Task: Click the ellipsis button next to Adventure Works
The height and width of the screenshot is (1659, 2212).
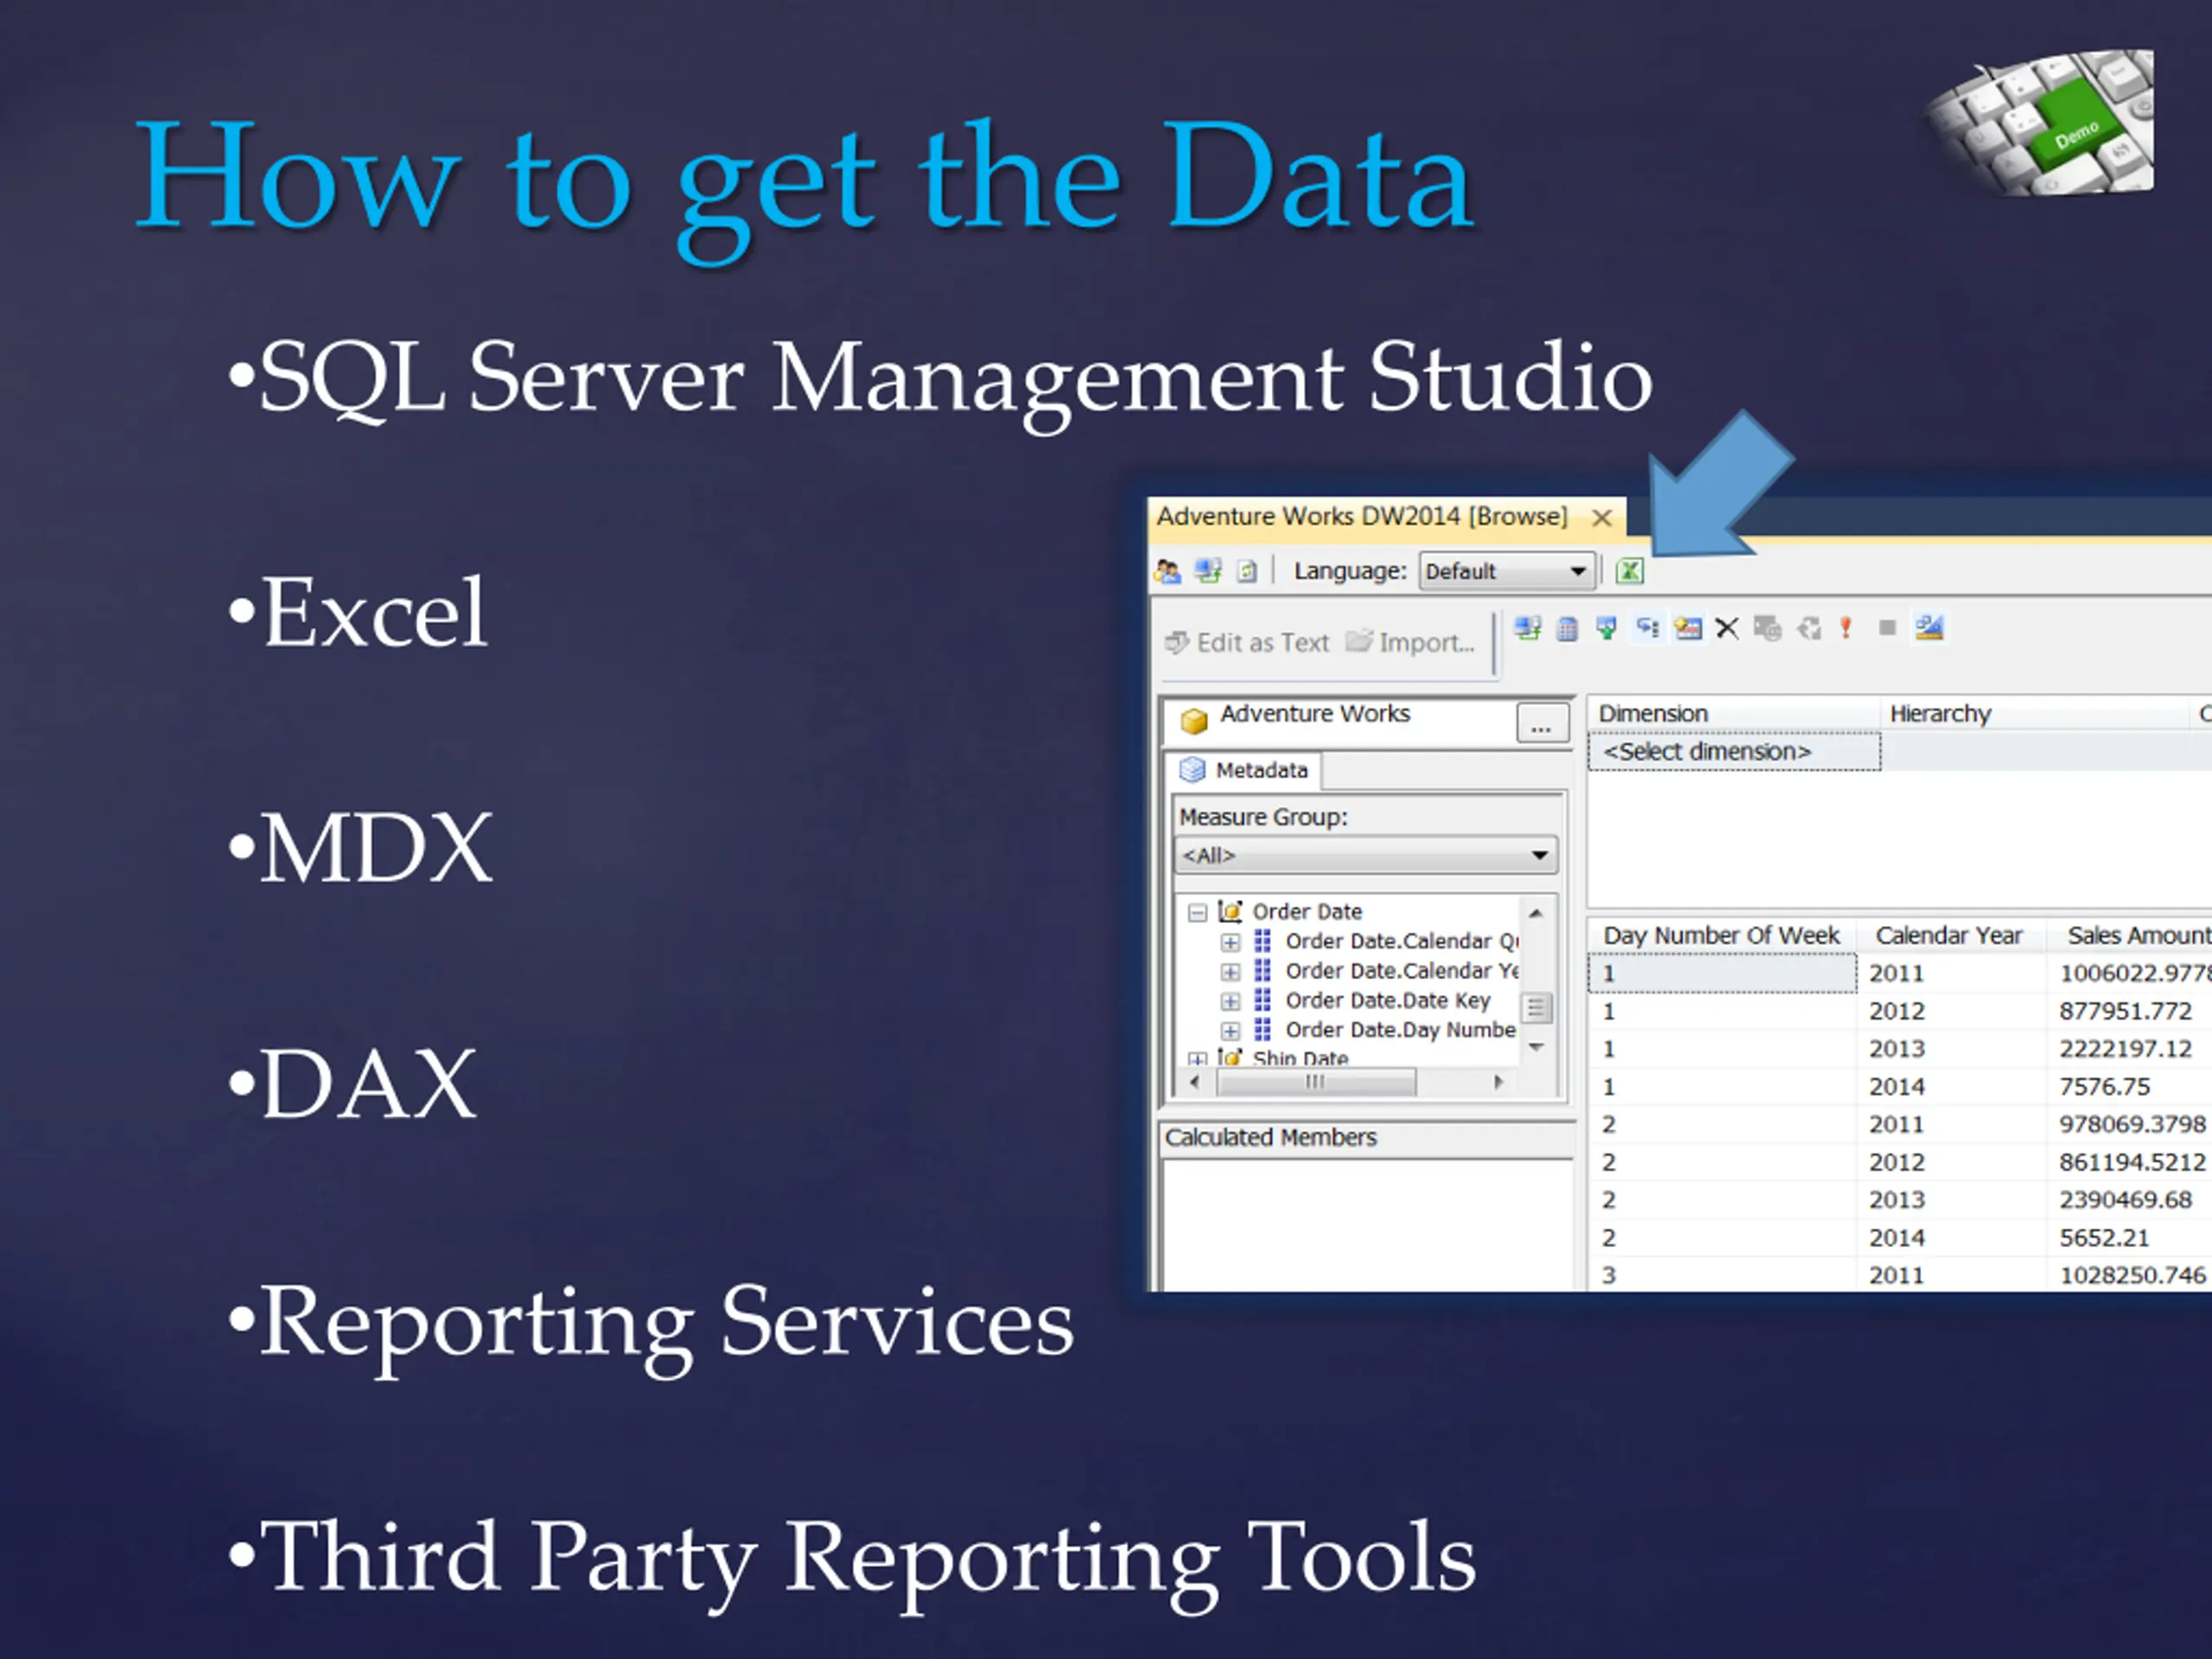Action: coord(1541,722)
